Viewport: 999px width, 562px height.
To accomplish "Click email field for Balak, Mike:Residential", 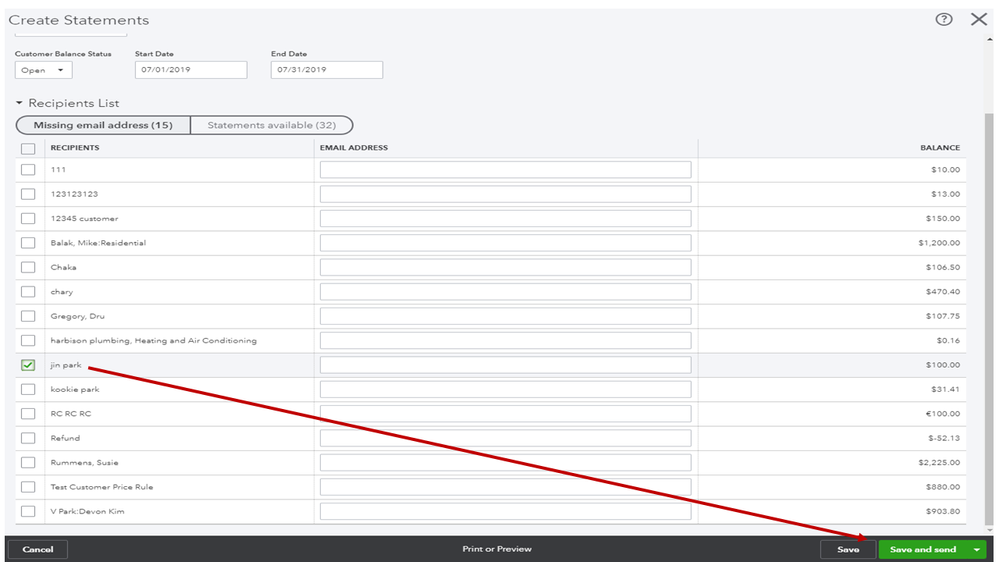I will coord(505,243).
